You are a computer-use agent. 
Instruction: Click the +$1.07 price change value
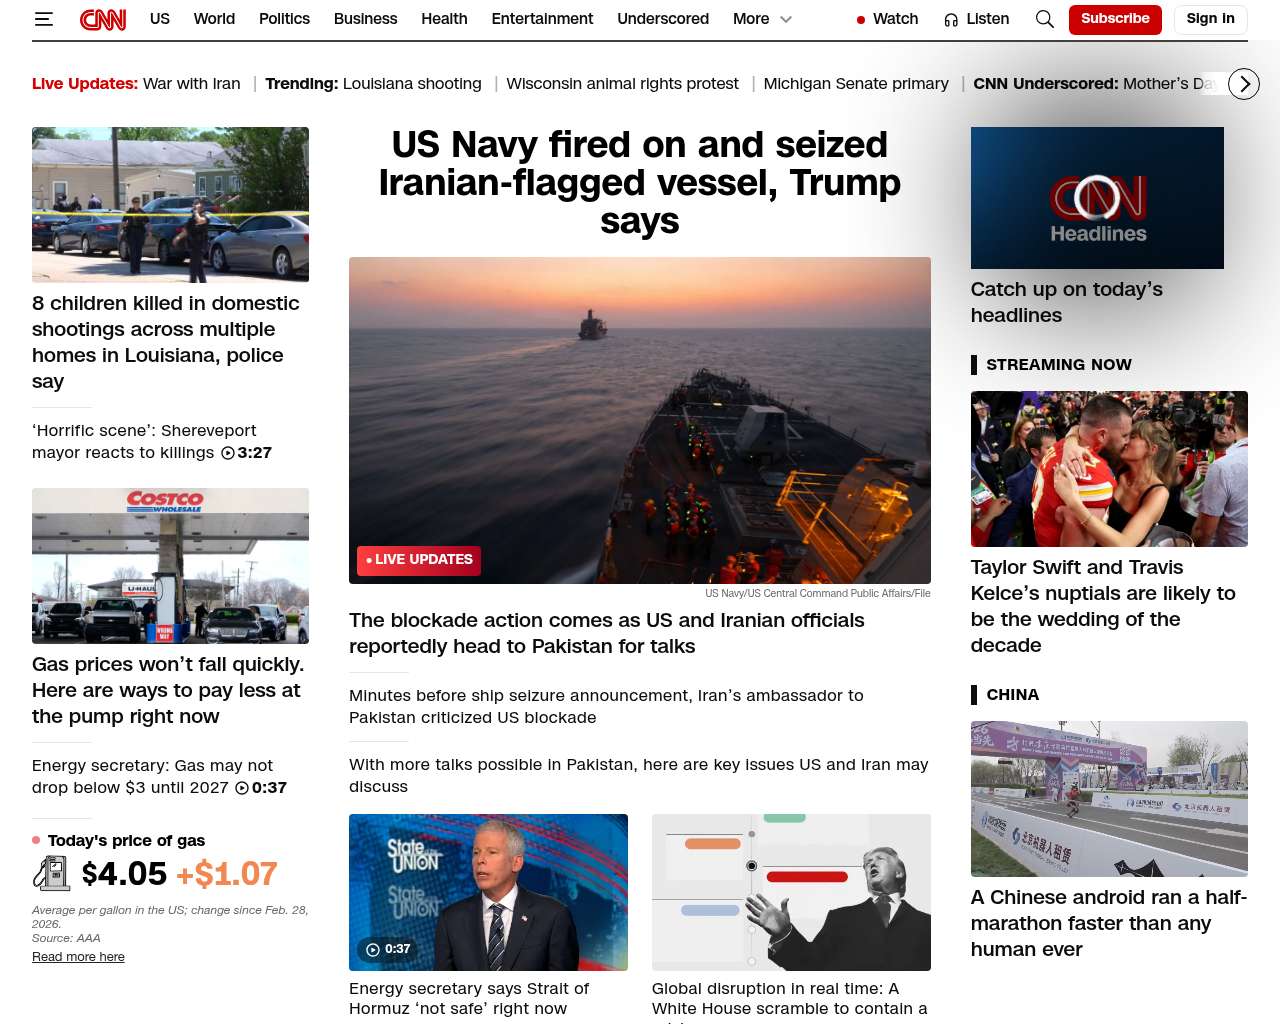[227, 874]
